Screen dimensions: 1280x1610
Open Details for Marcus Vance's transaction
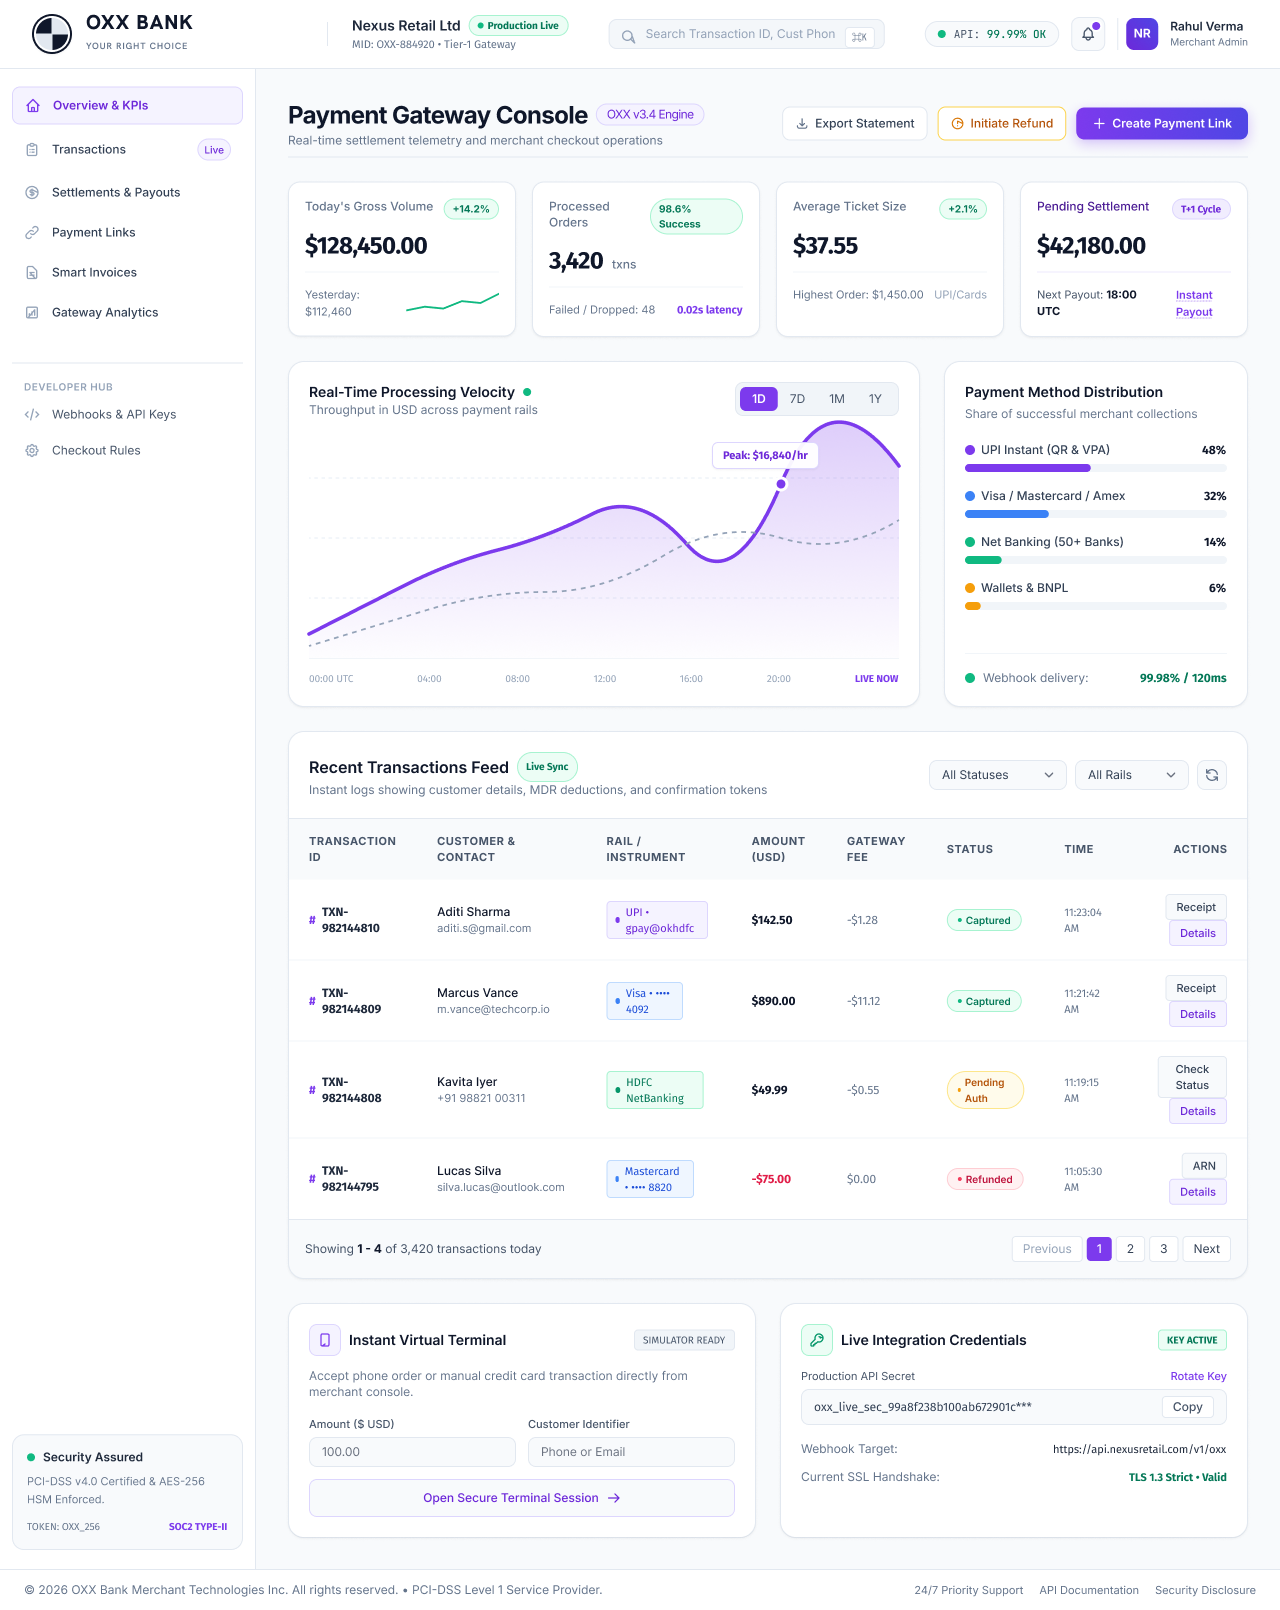point(1198,1014)
